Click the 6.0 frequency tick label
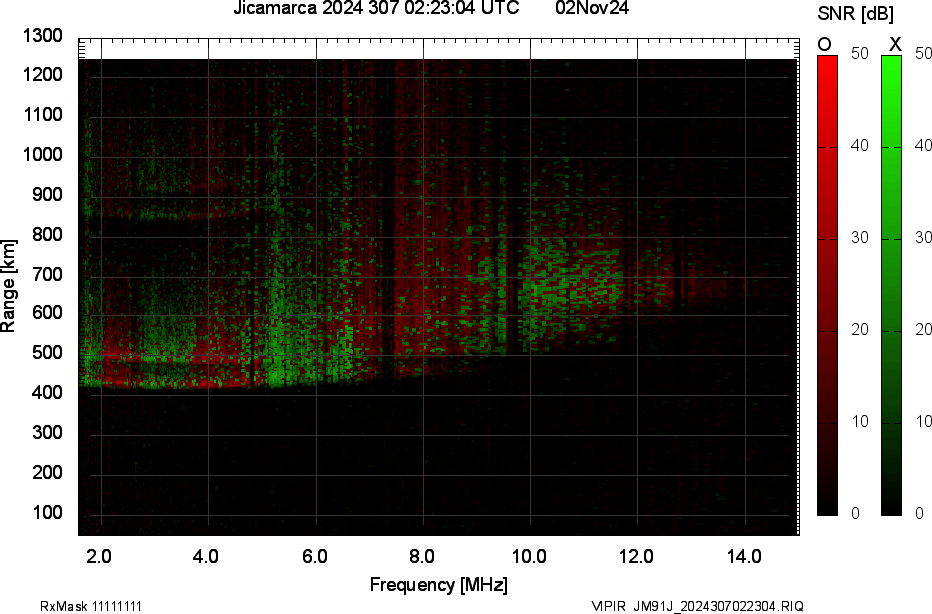 pyautogui.click(x=314, y=557)
